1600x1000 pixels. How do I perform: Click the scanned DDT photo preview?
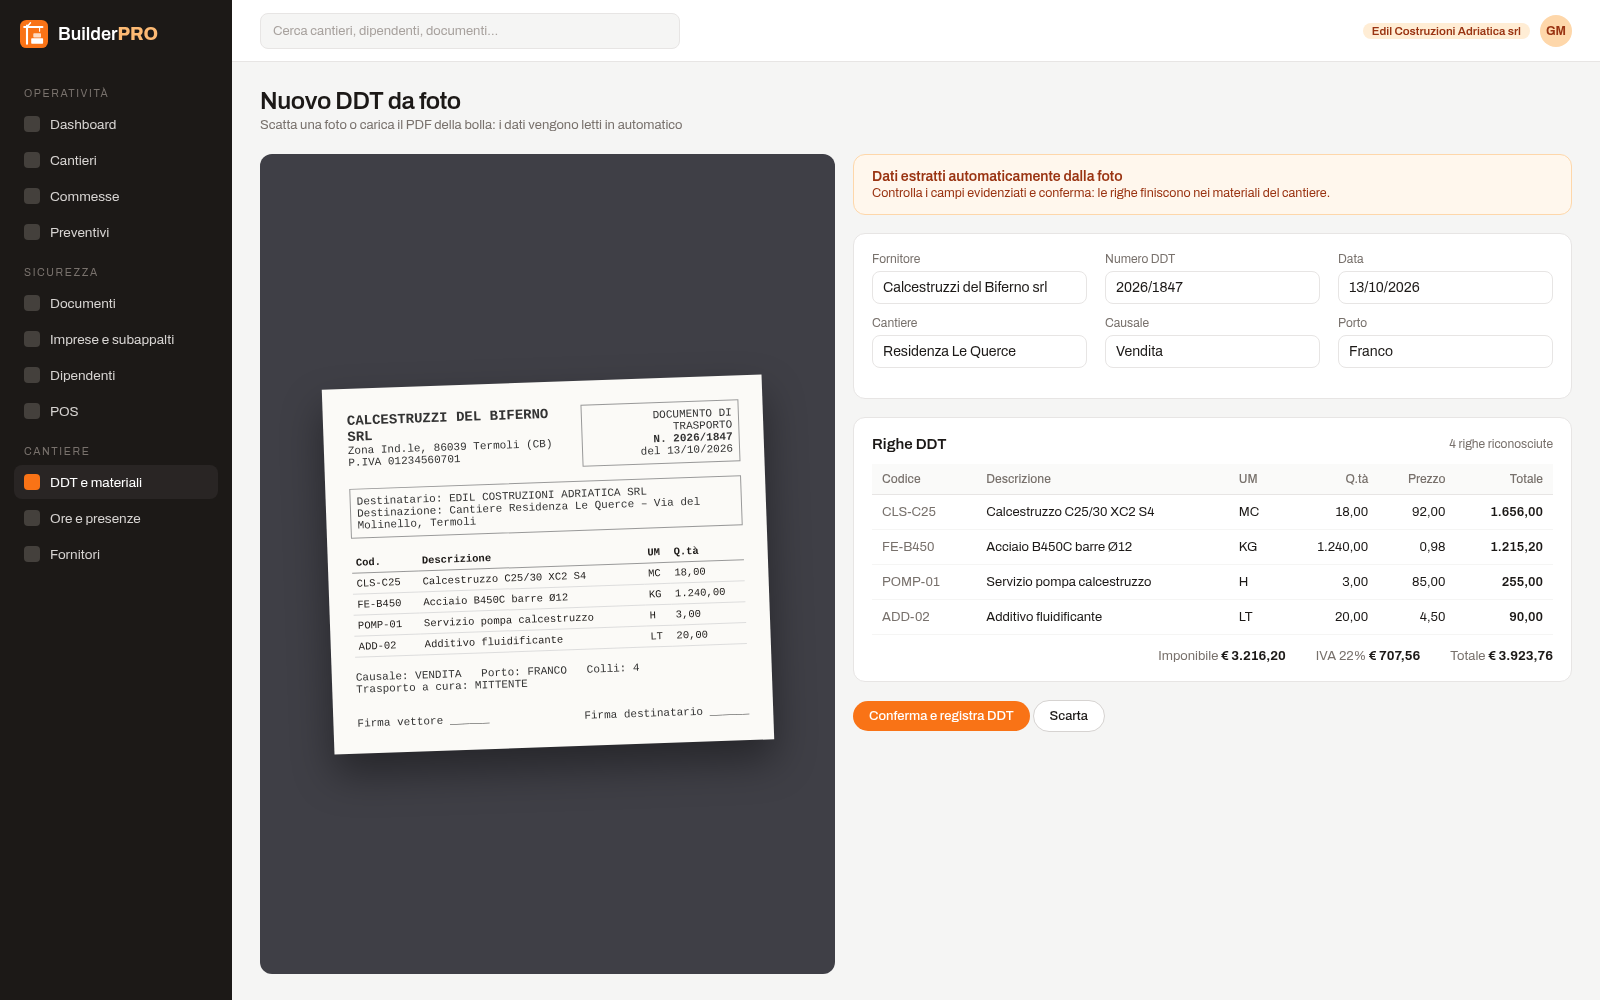(x=547, y=564)
